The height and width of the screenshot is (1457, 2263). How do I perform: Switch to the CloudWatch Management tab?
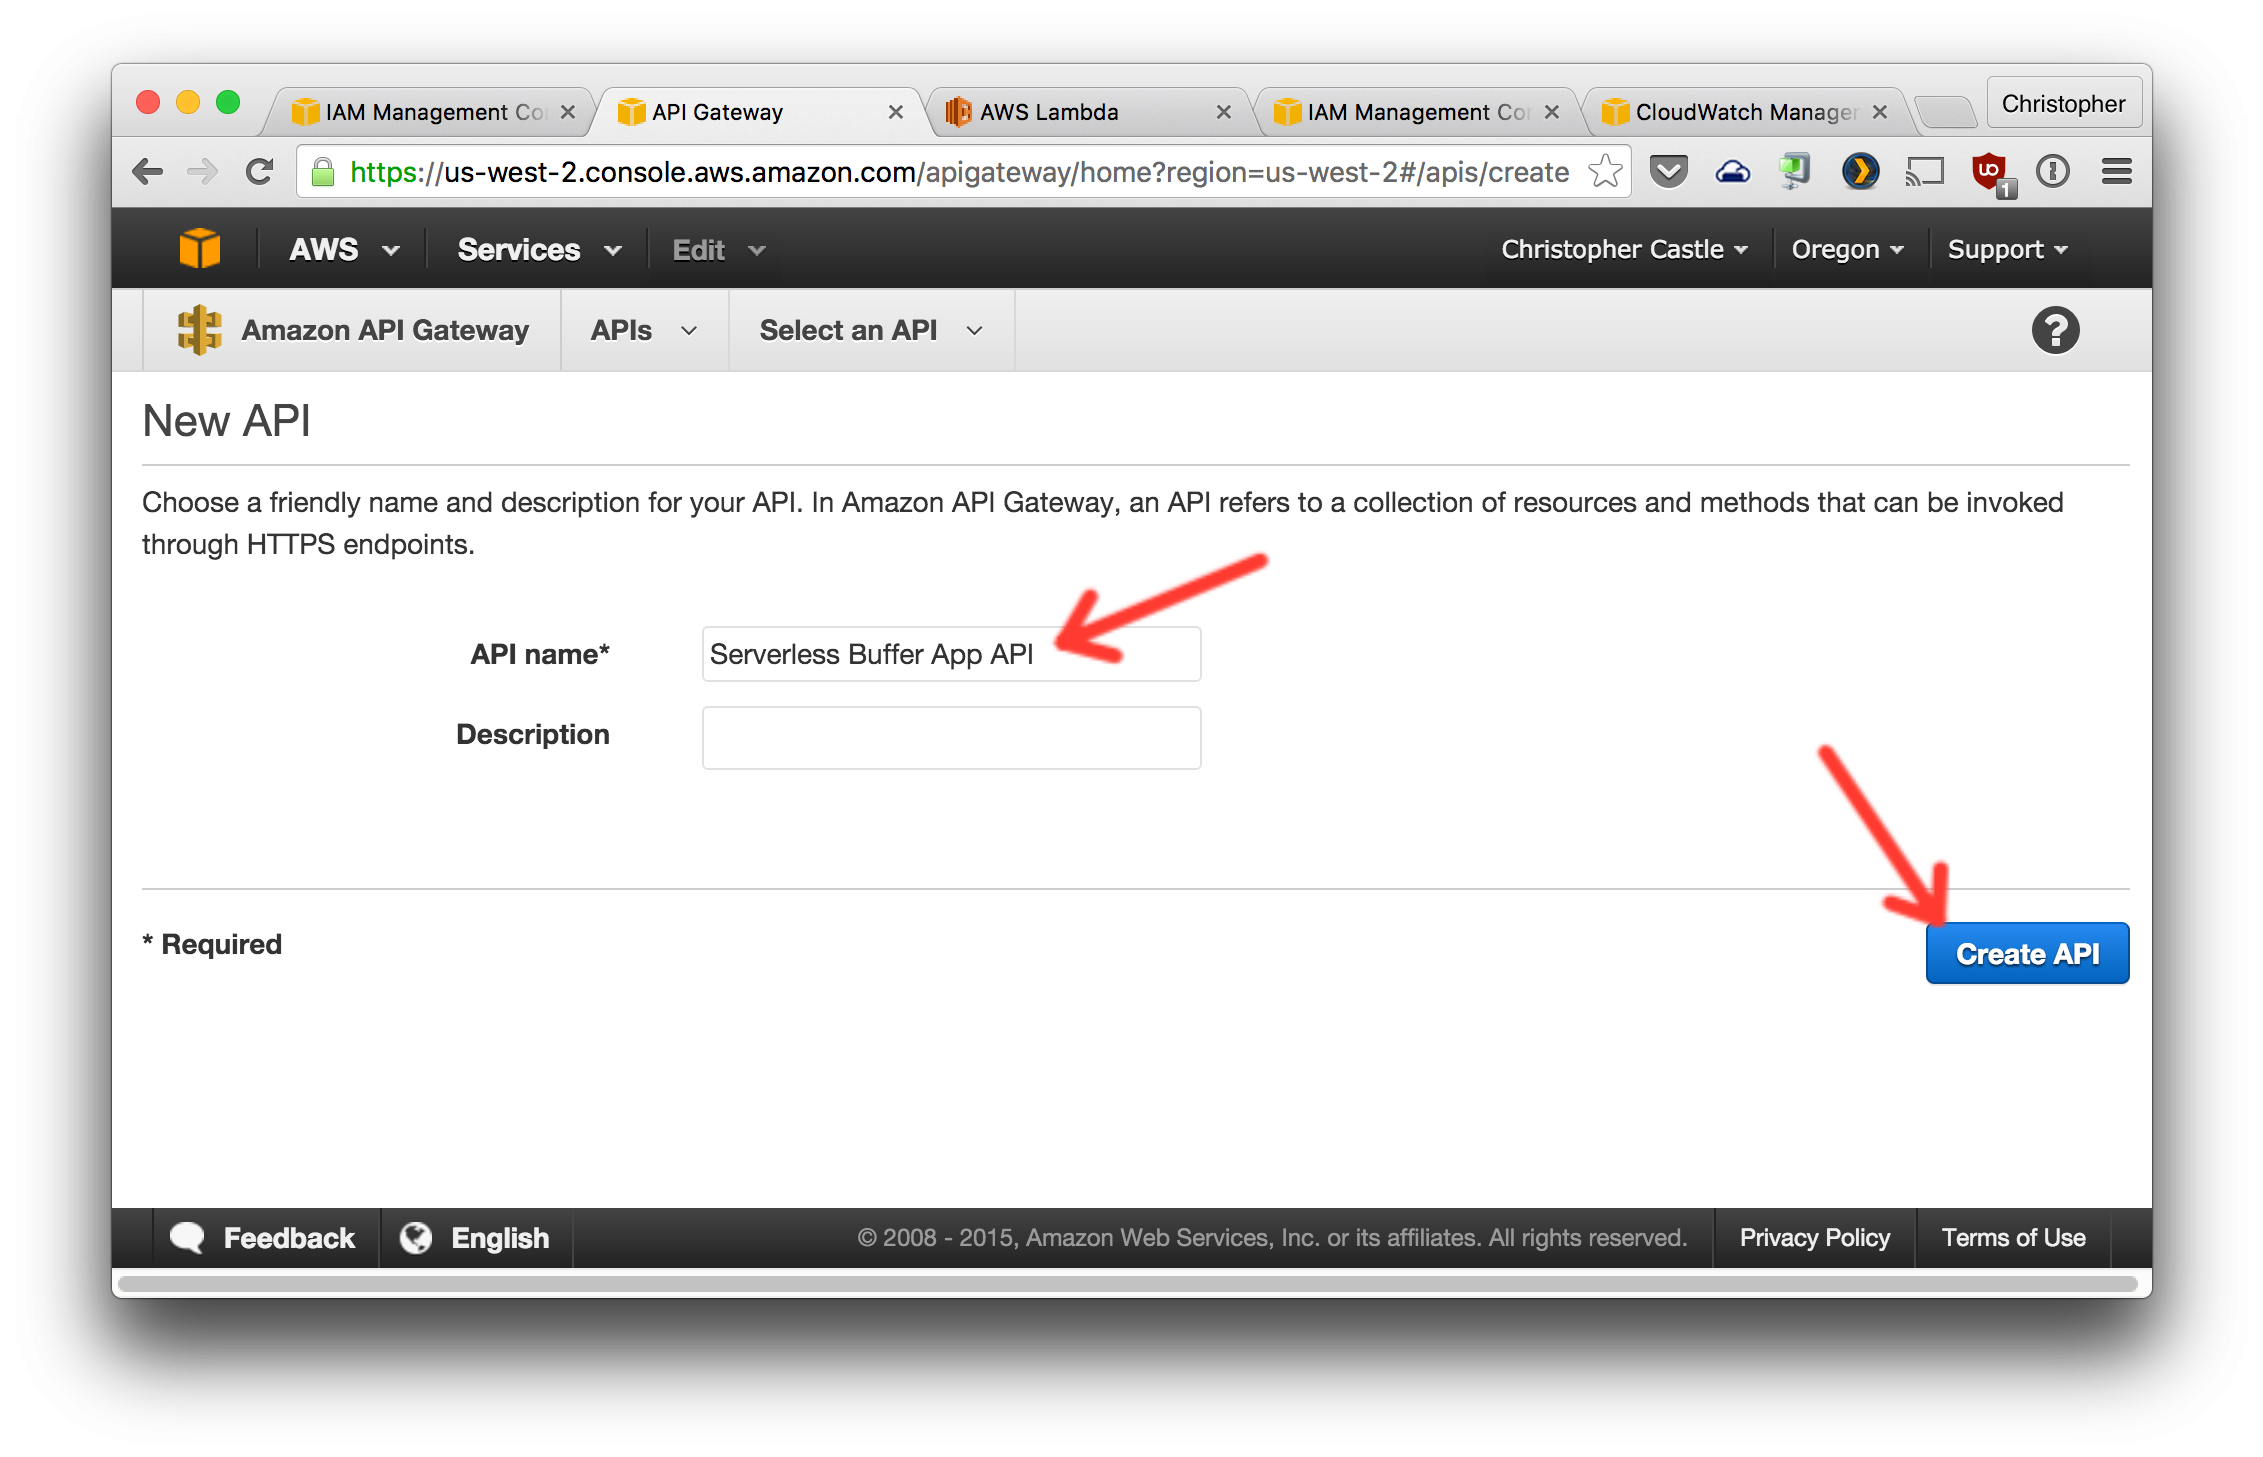tap(1745, 112)
